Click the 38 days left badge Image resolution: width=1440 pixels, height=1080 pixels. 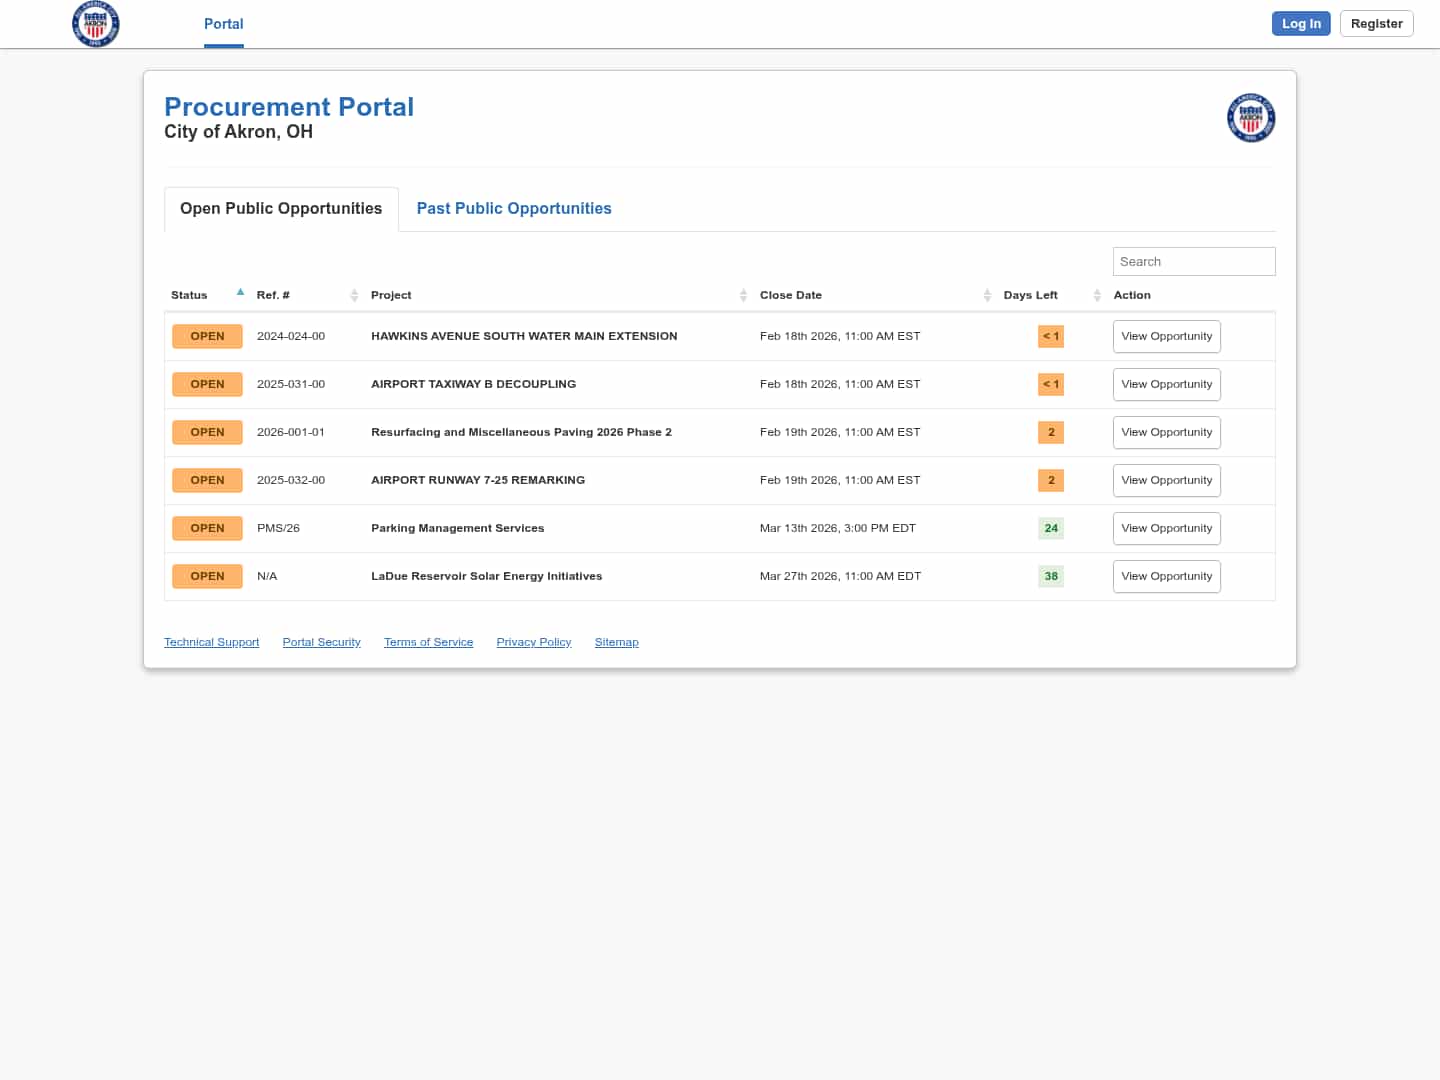(x=1051, y=577)
